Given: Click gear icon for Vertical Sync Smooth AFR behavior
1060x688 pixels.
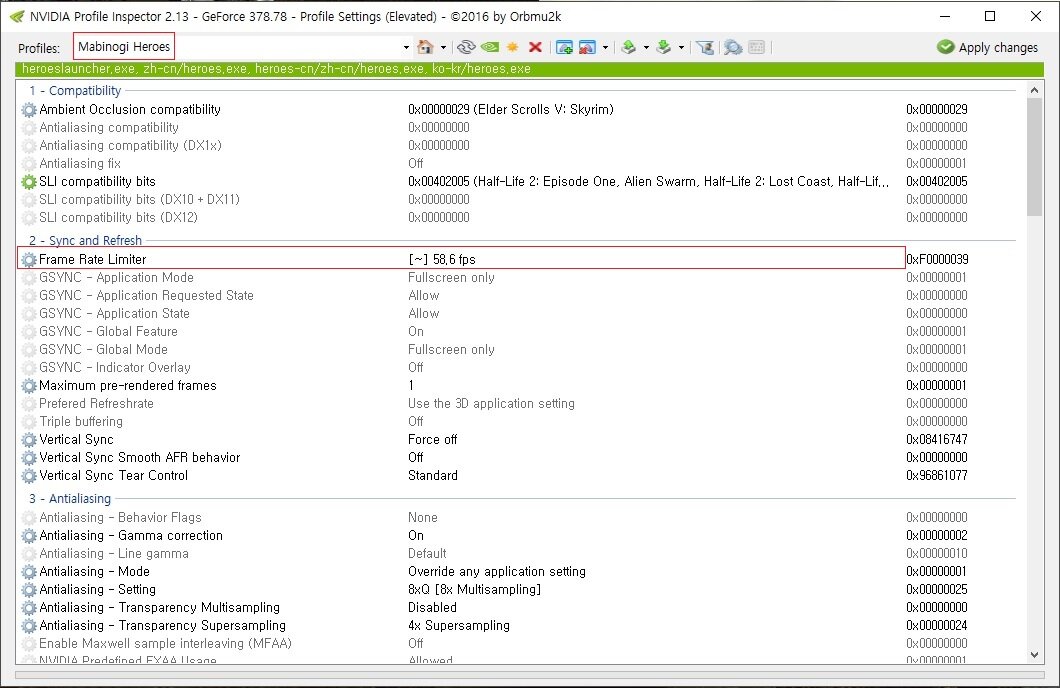Looking at the screenshot, I should (x=28, y=458).
